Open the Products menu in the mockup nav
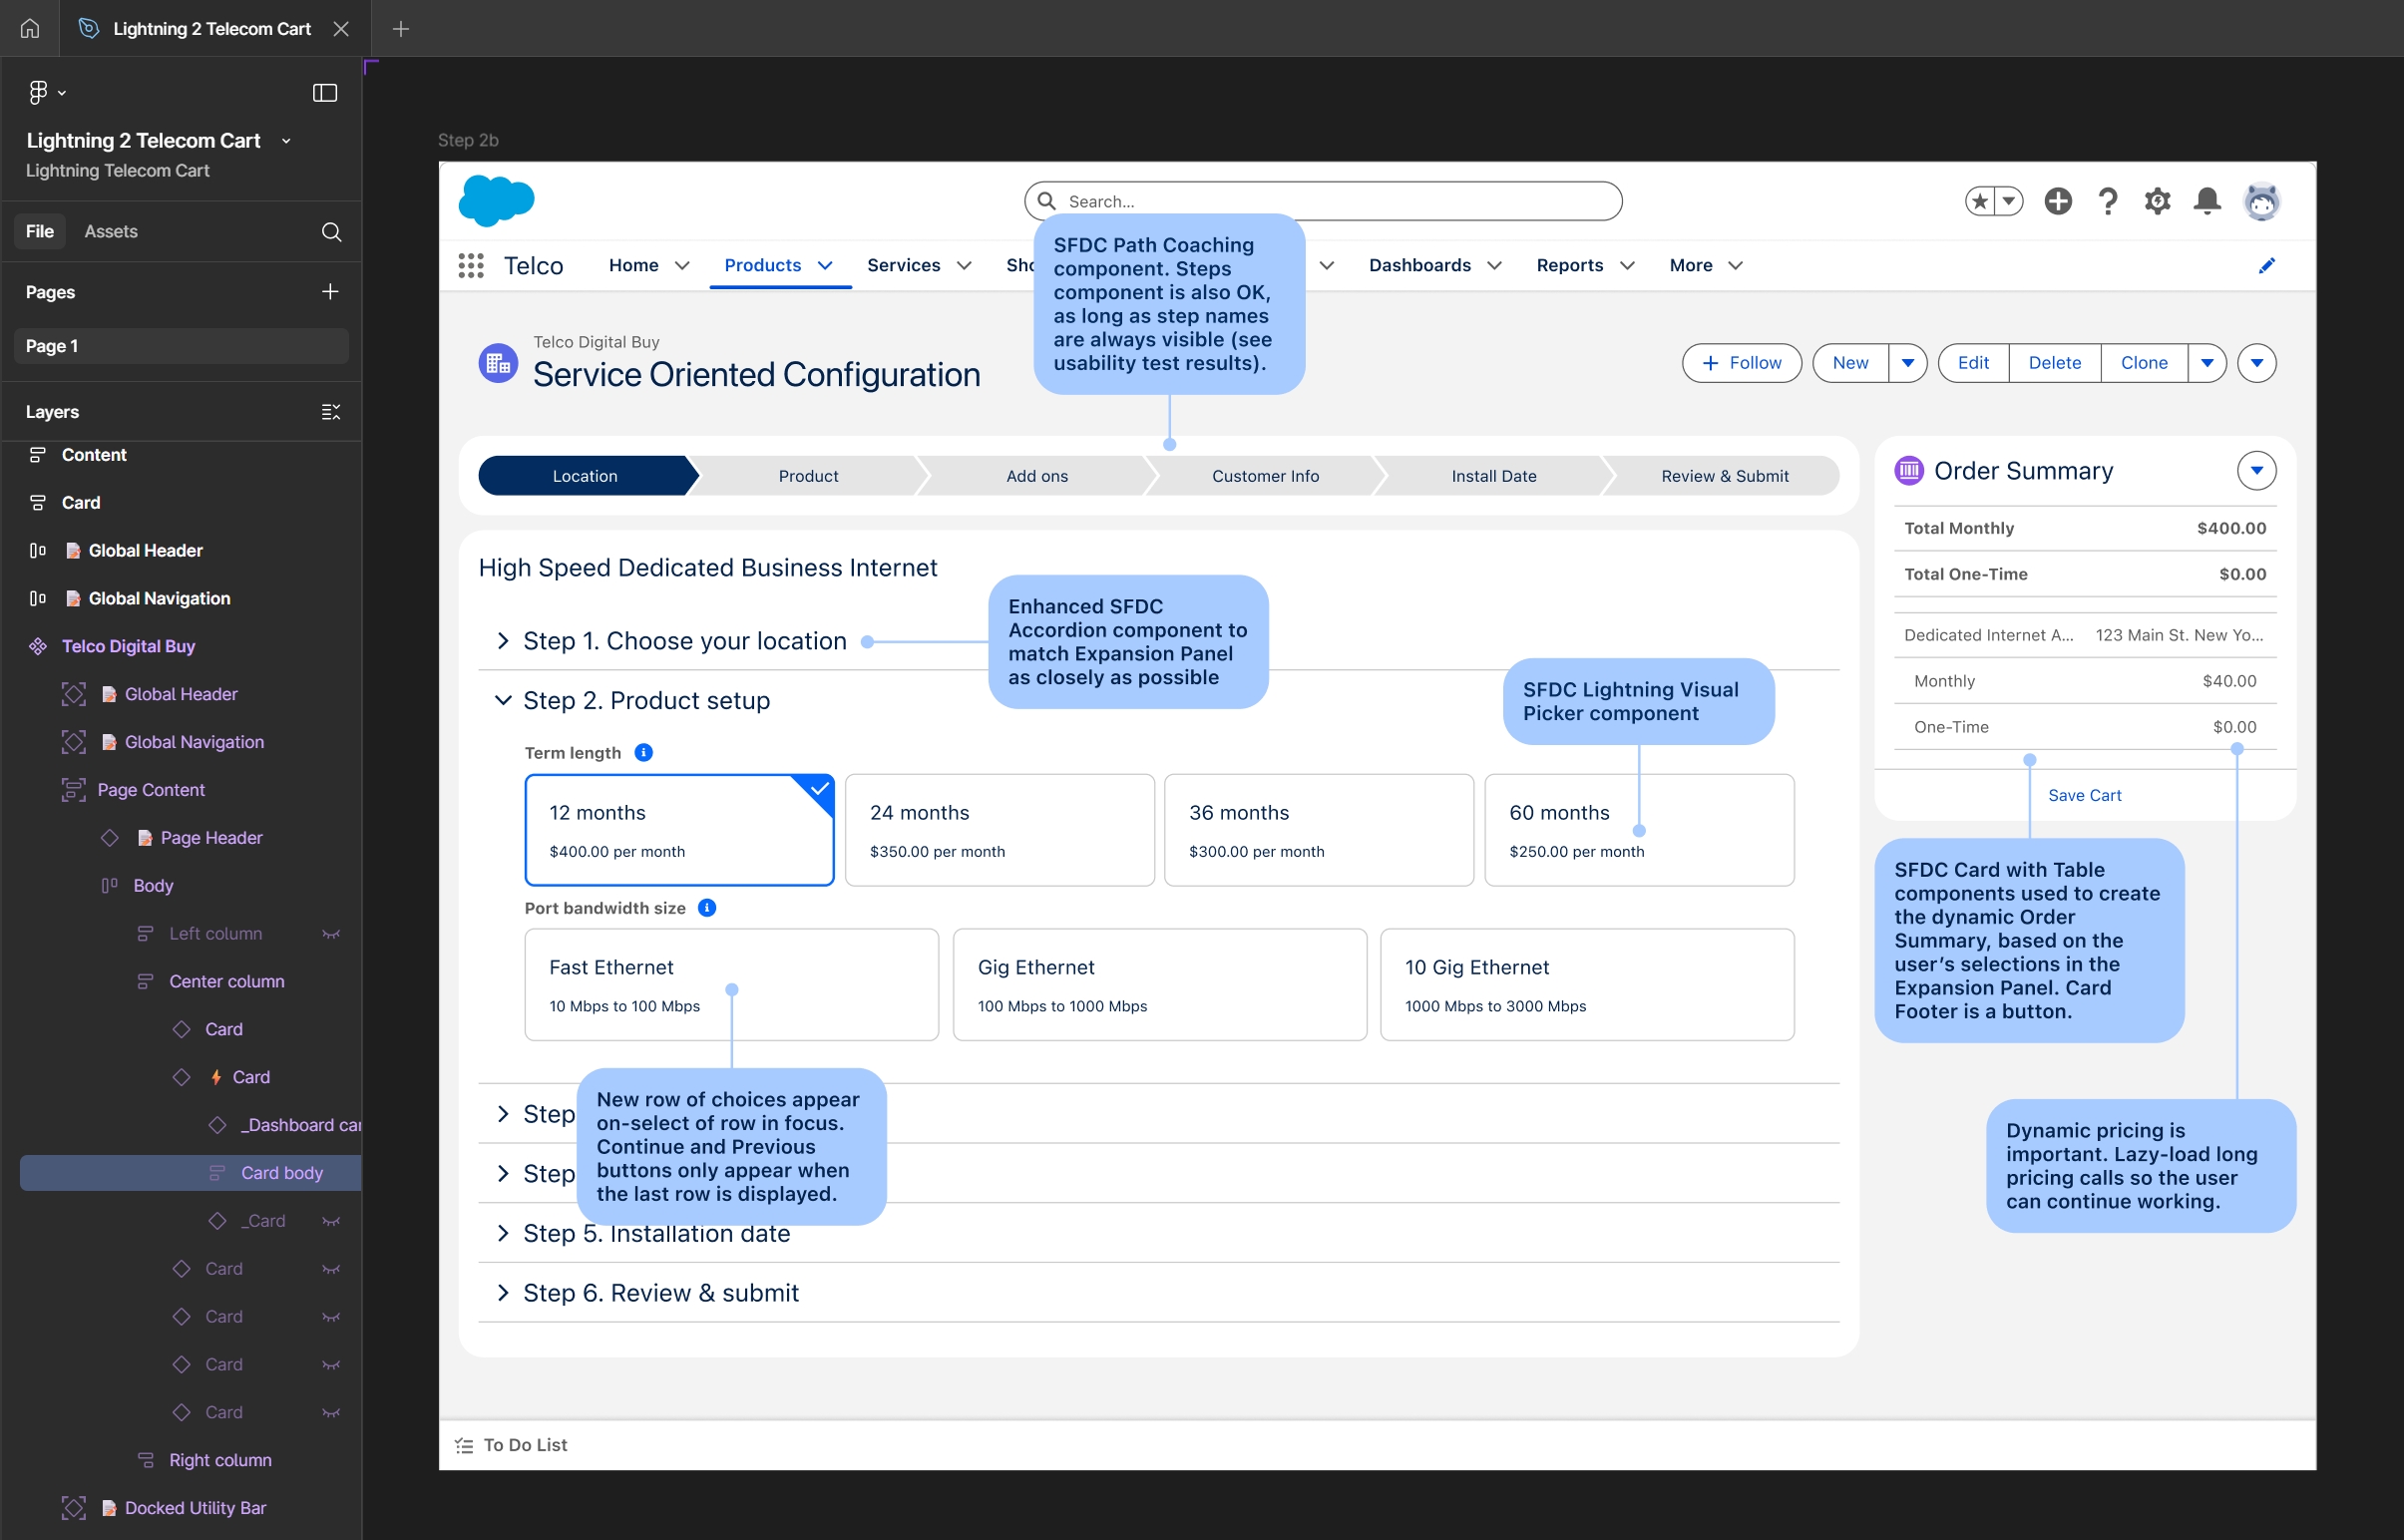The height and width of the screenshot is (1540, 2404). click(x=762, y=264)
